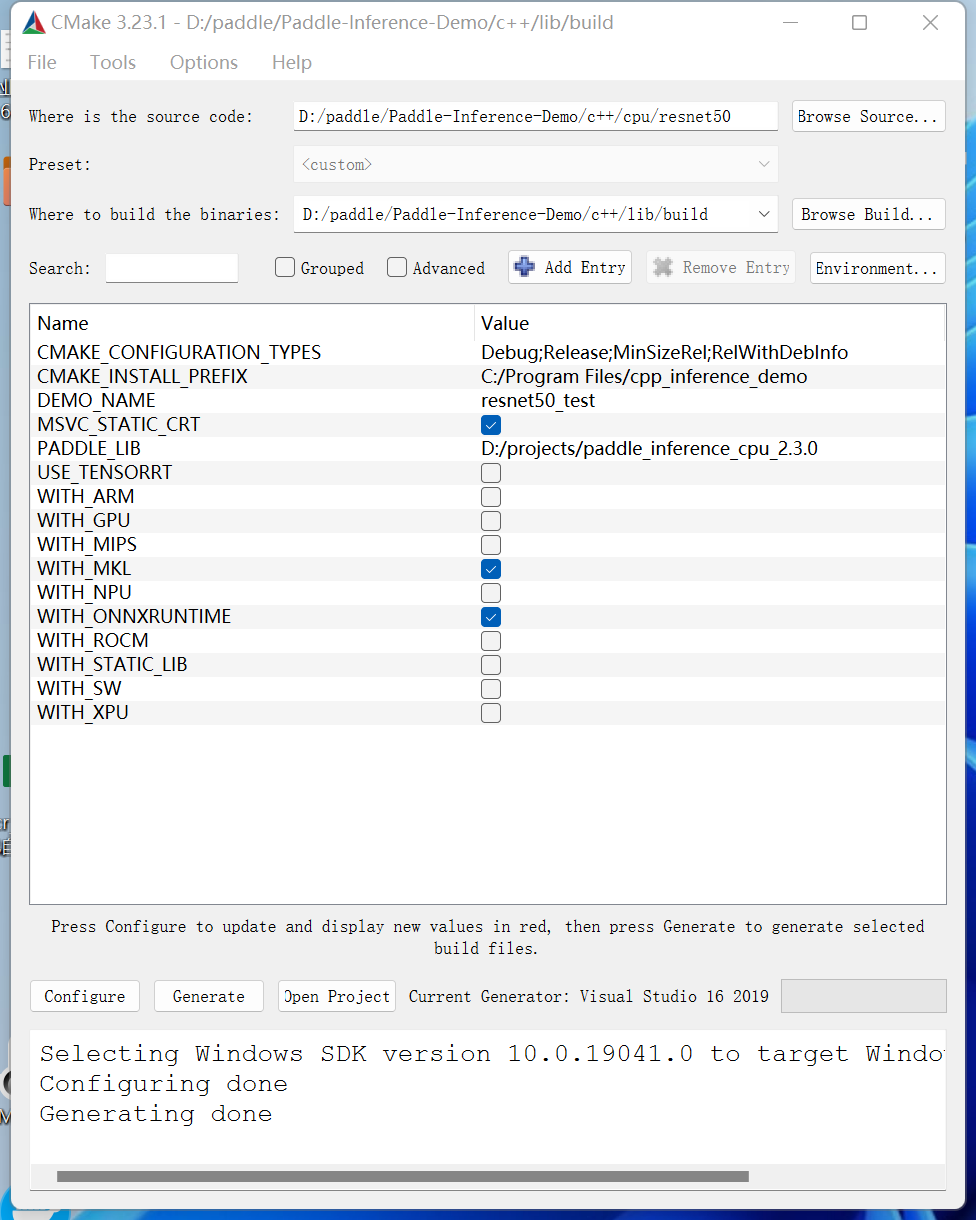Click the Remove Entry icon

[664, 267]
